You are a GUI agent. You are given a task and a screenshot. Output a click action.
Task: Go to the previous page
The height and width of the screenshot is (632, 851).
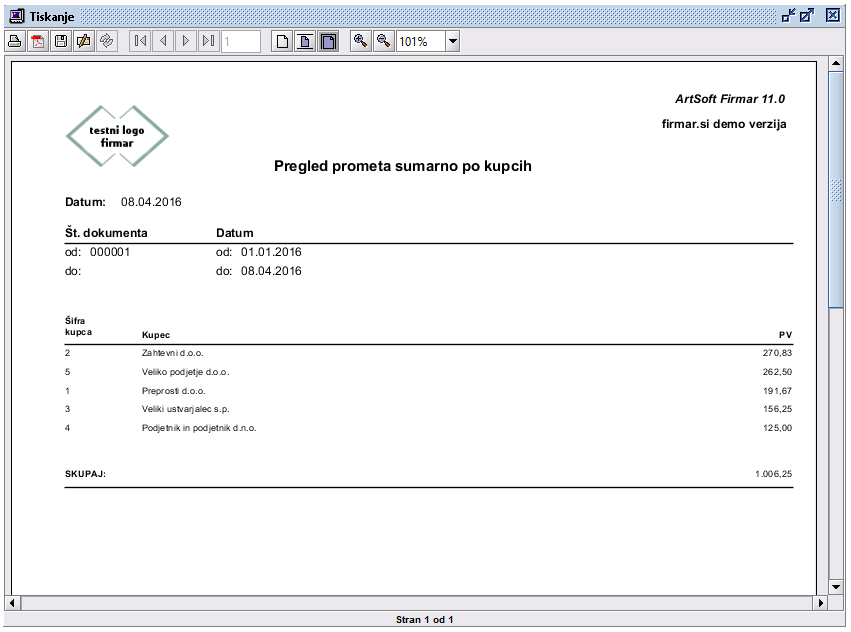(163, 41)
